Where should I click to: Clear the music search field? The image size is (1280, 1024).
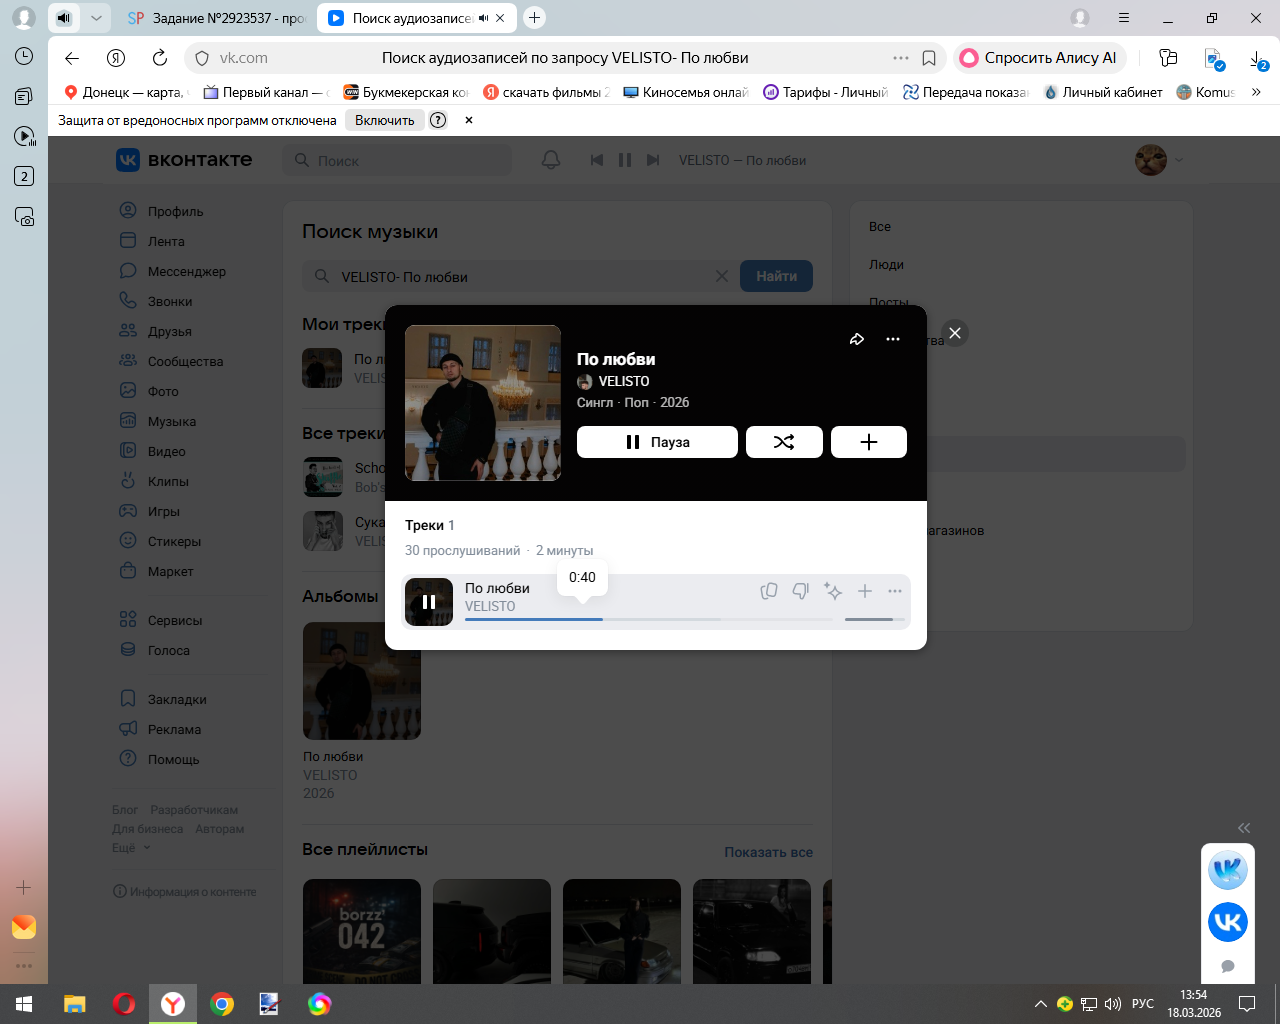pyautogui.click(x=722, y=276)
